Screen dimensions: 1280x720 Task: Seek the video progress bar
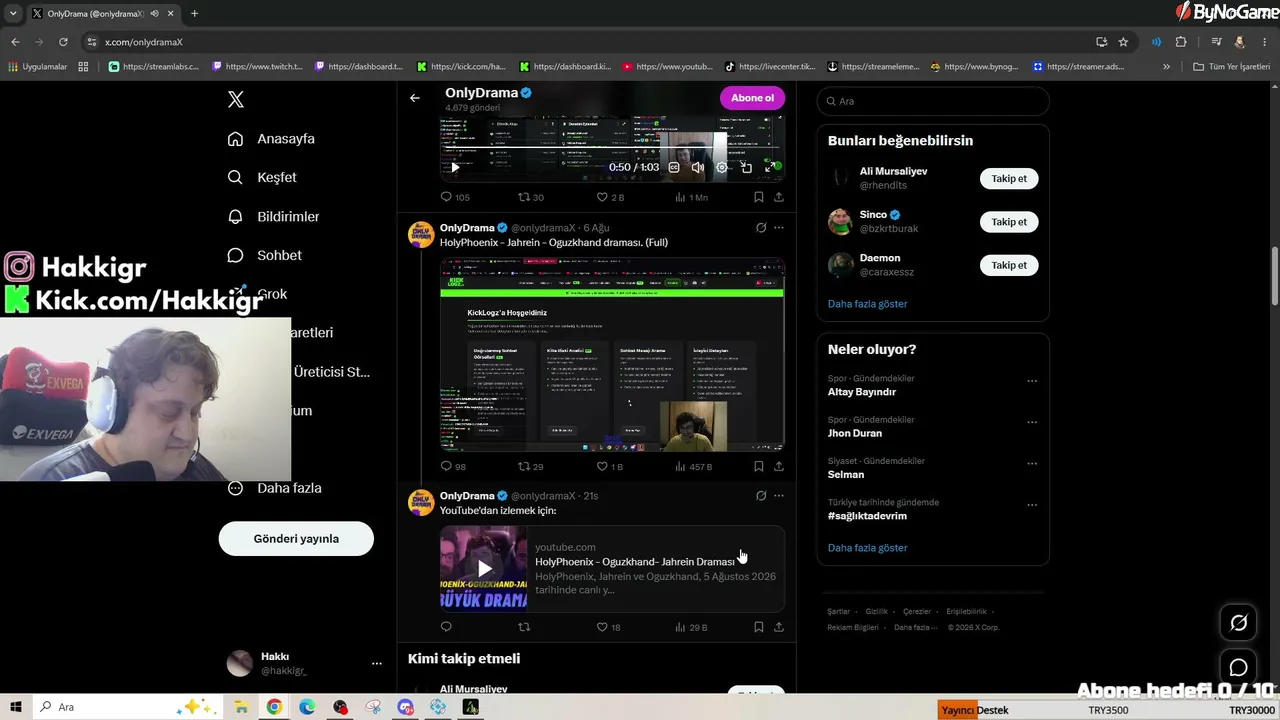(x=612, y=149)
